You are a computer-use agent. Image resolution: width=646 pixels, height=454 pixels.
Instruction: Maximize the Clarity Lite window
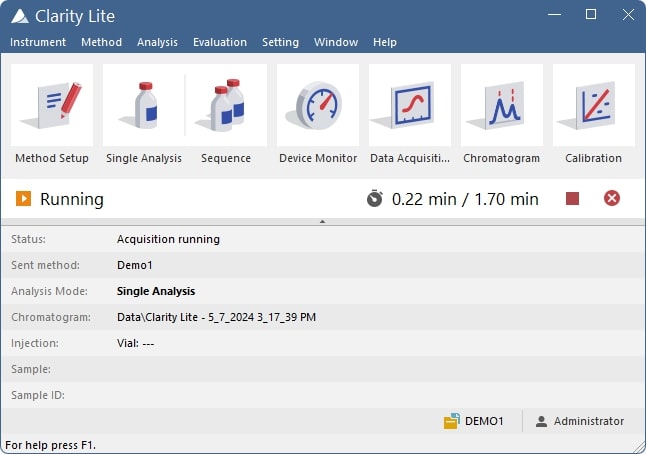[x=591, y=15]
